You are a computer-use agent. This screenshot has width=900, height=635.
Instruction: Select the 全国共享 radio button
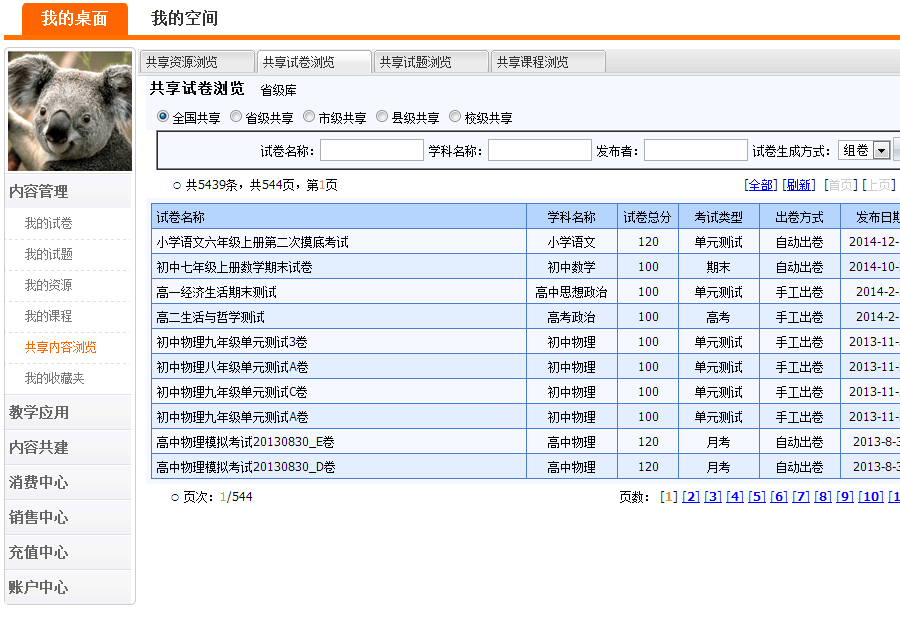click(163, 117)
